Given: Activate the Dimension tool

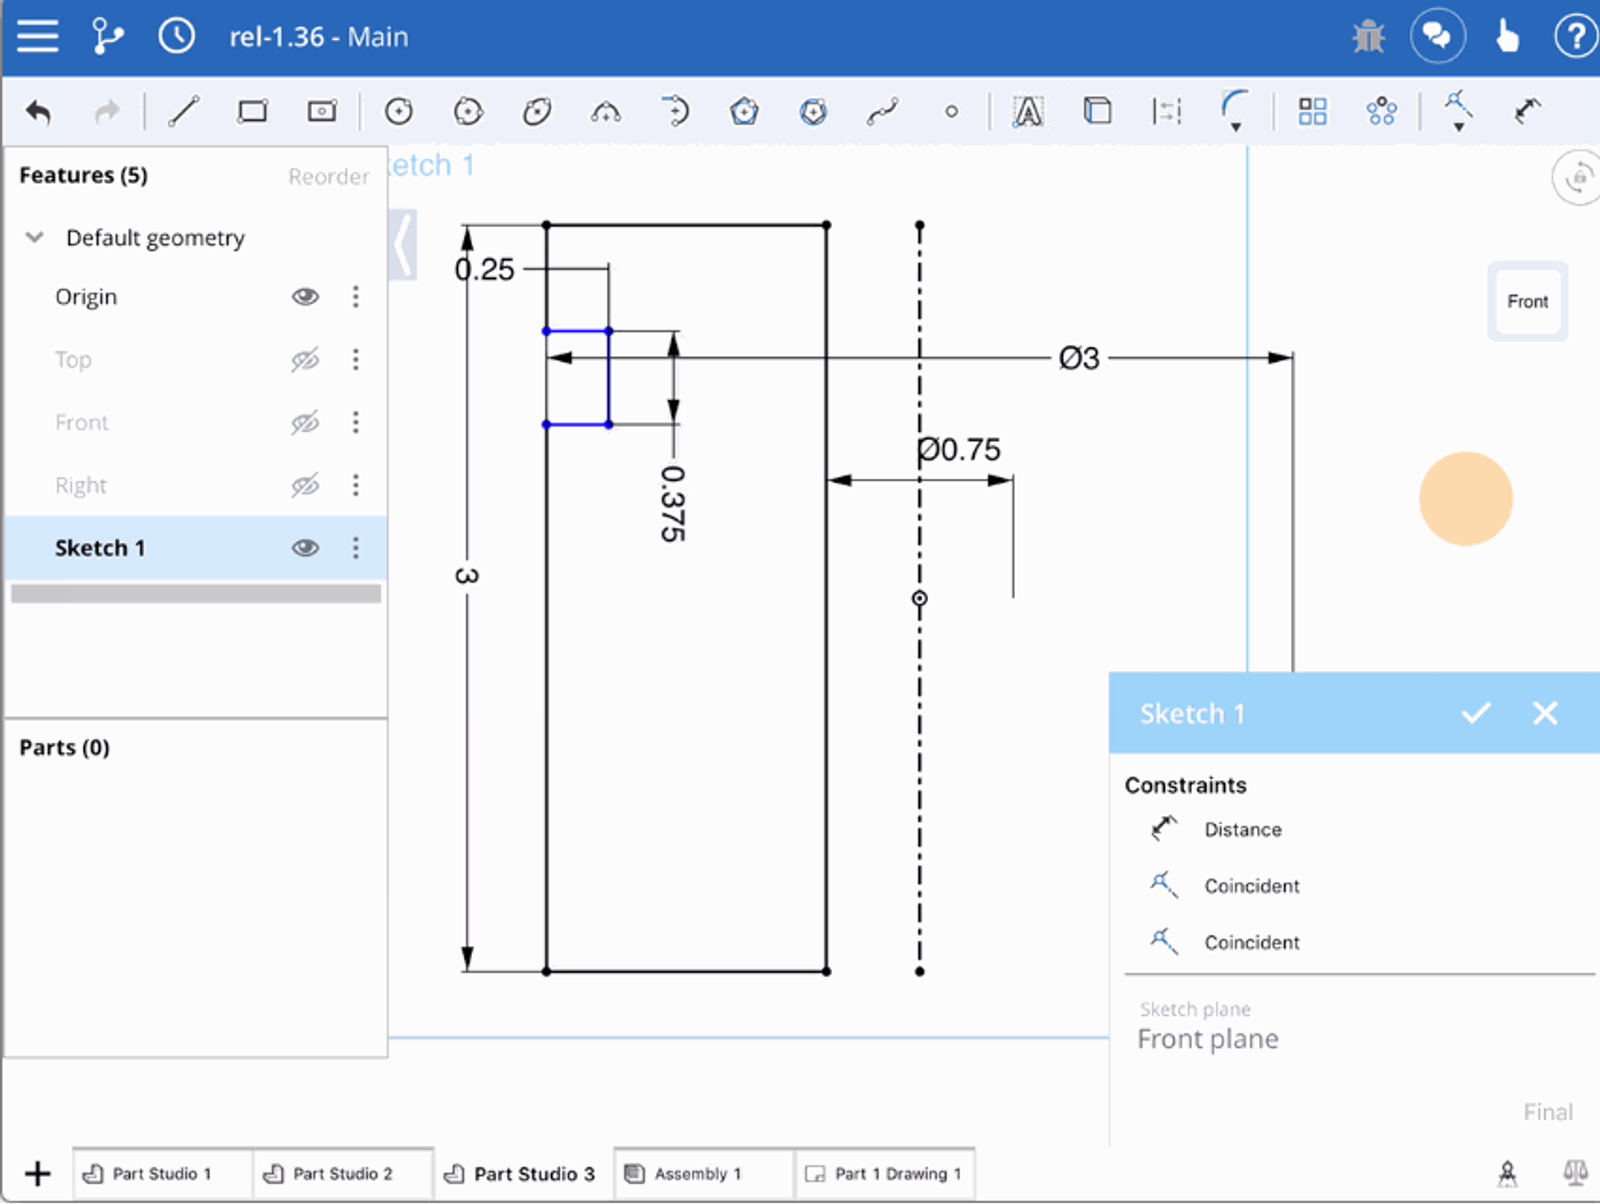Looking at the screenshot, I should click(x=1526, y=111).
